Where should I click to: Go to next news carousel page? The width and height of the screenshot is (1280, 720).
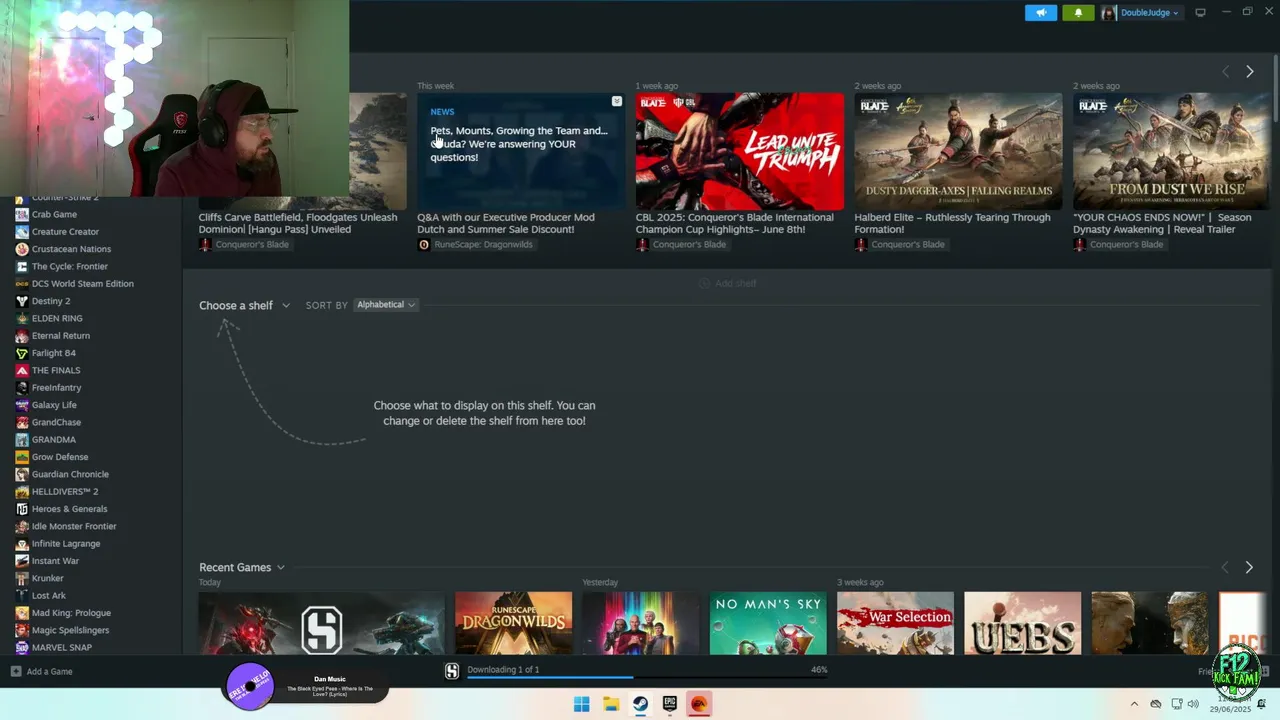pos(1249,72)
